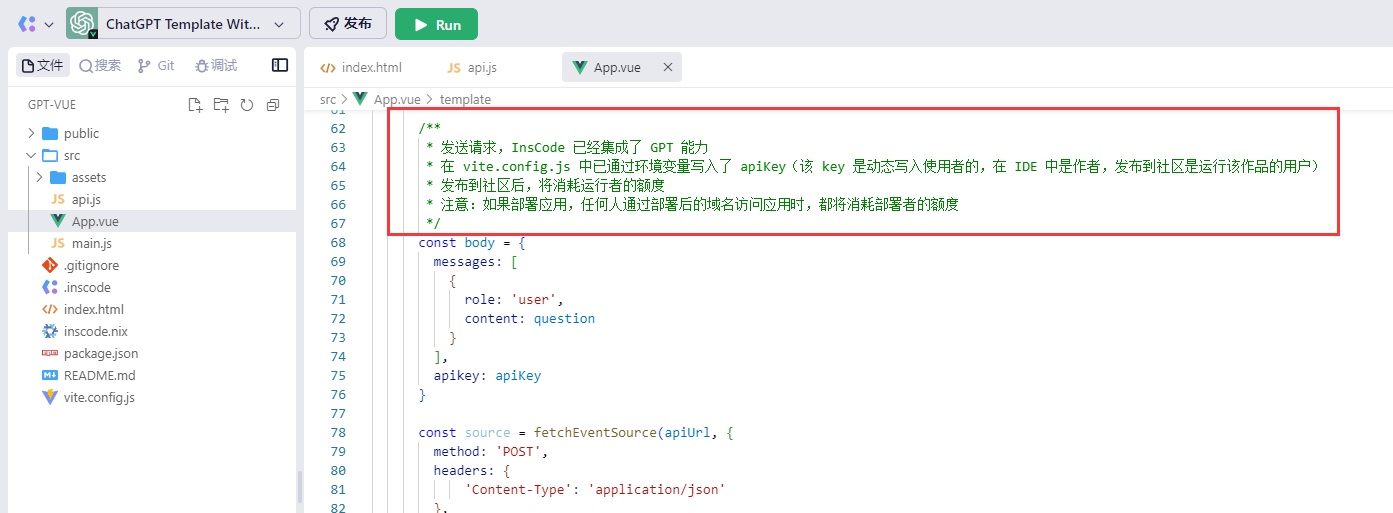Click the 'const body = {' code line
1393x513 pixels.
472,243
